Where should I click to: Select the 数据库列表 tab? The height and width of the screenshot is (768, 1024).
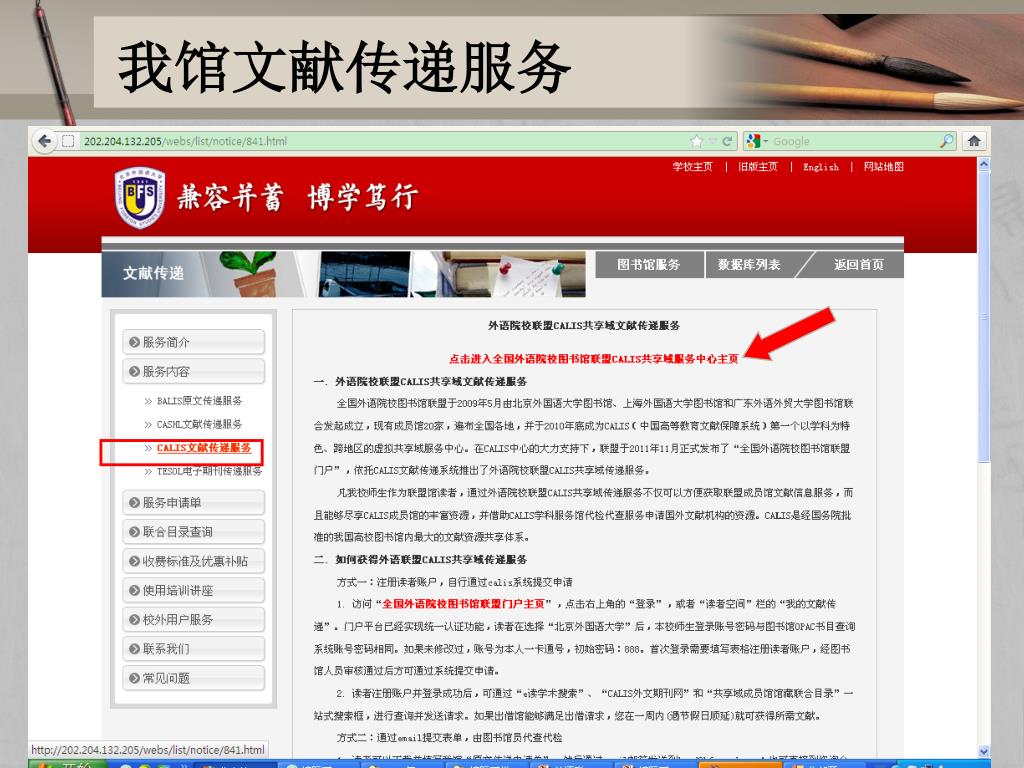coord(750,264)
